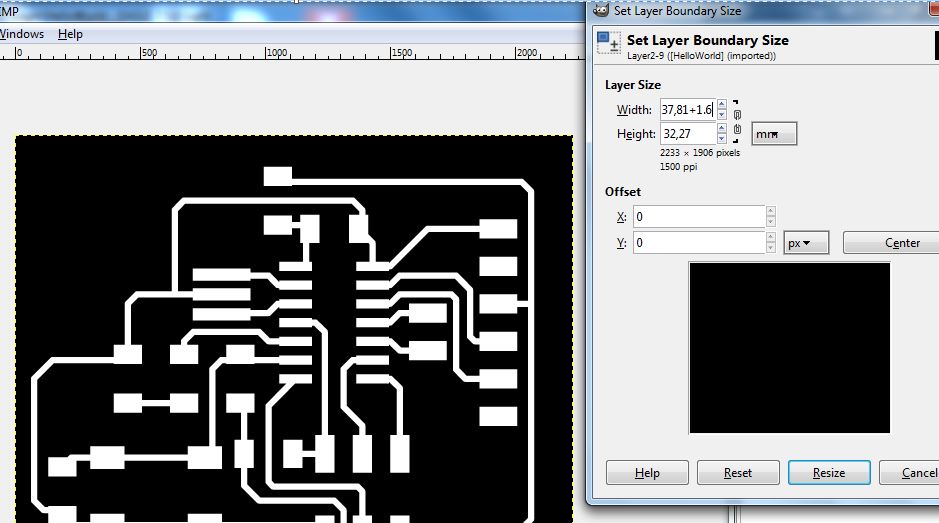939x523 pixels.
Task: Click the Resize button
Action: [829, 473]
